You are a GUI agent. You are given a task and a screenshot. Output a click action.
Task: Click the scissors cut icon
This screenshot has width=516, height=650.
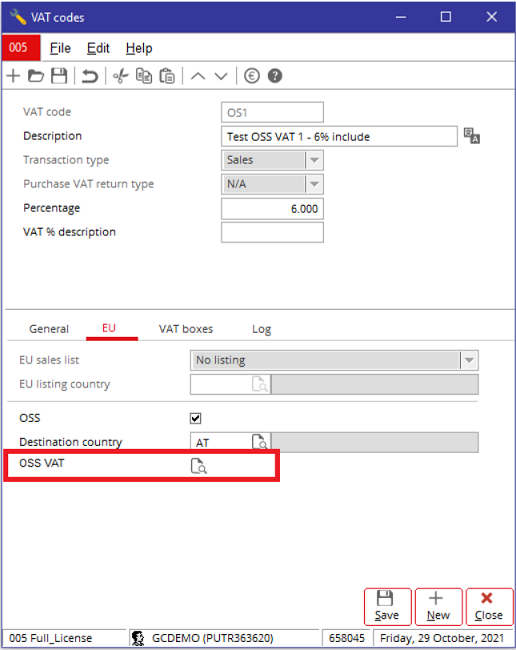121,76
